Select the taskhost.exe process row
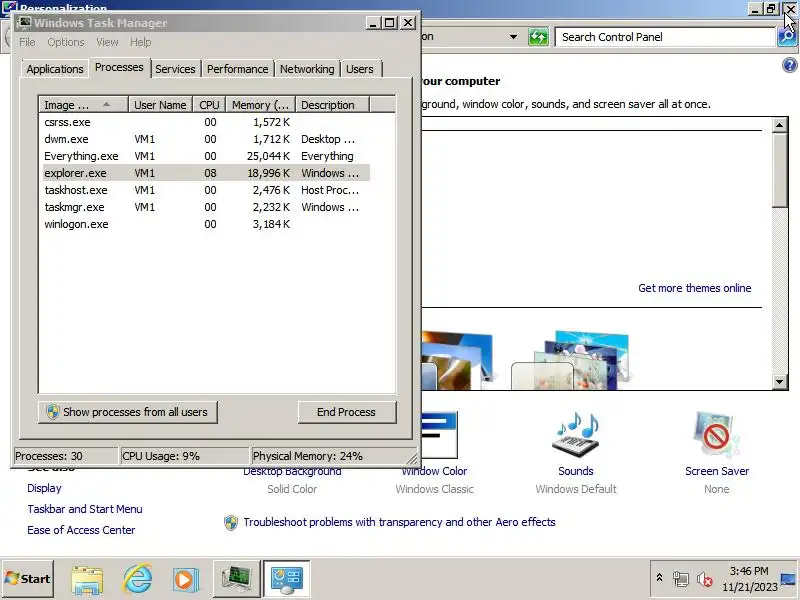The width and height of the screenshot is (800, 600). pyautogui.click(x=206, y=190)
